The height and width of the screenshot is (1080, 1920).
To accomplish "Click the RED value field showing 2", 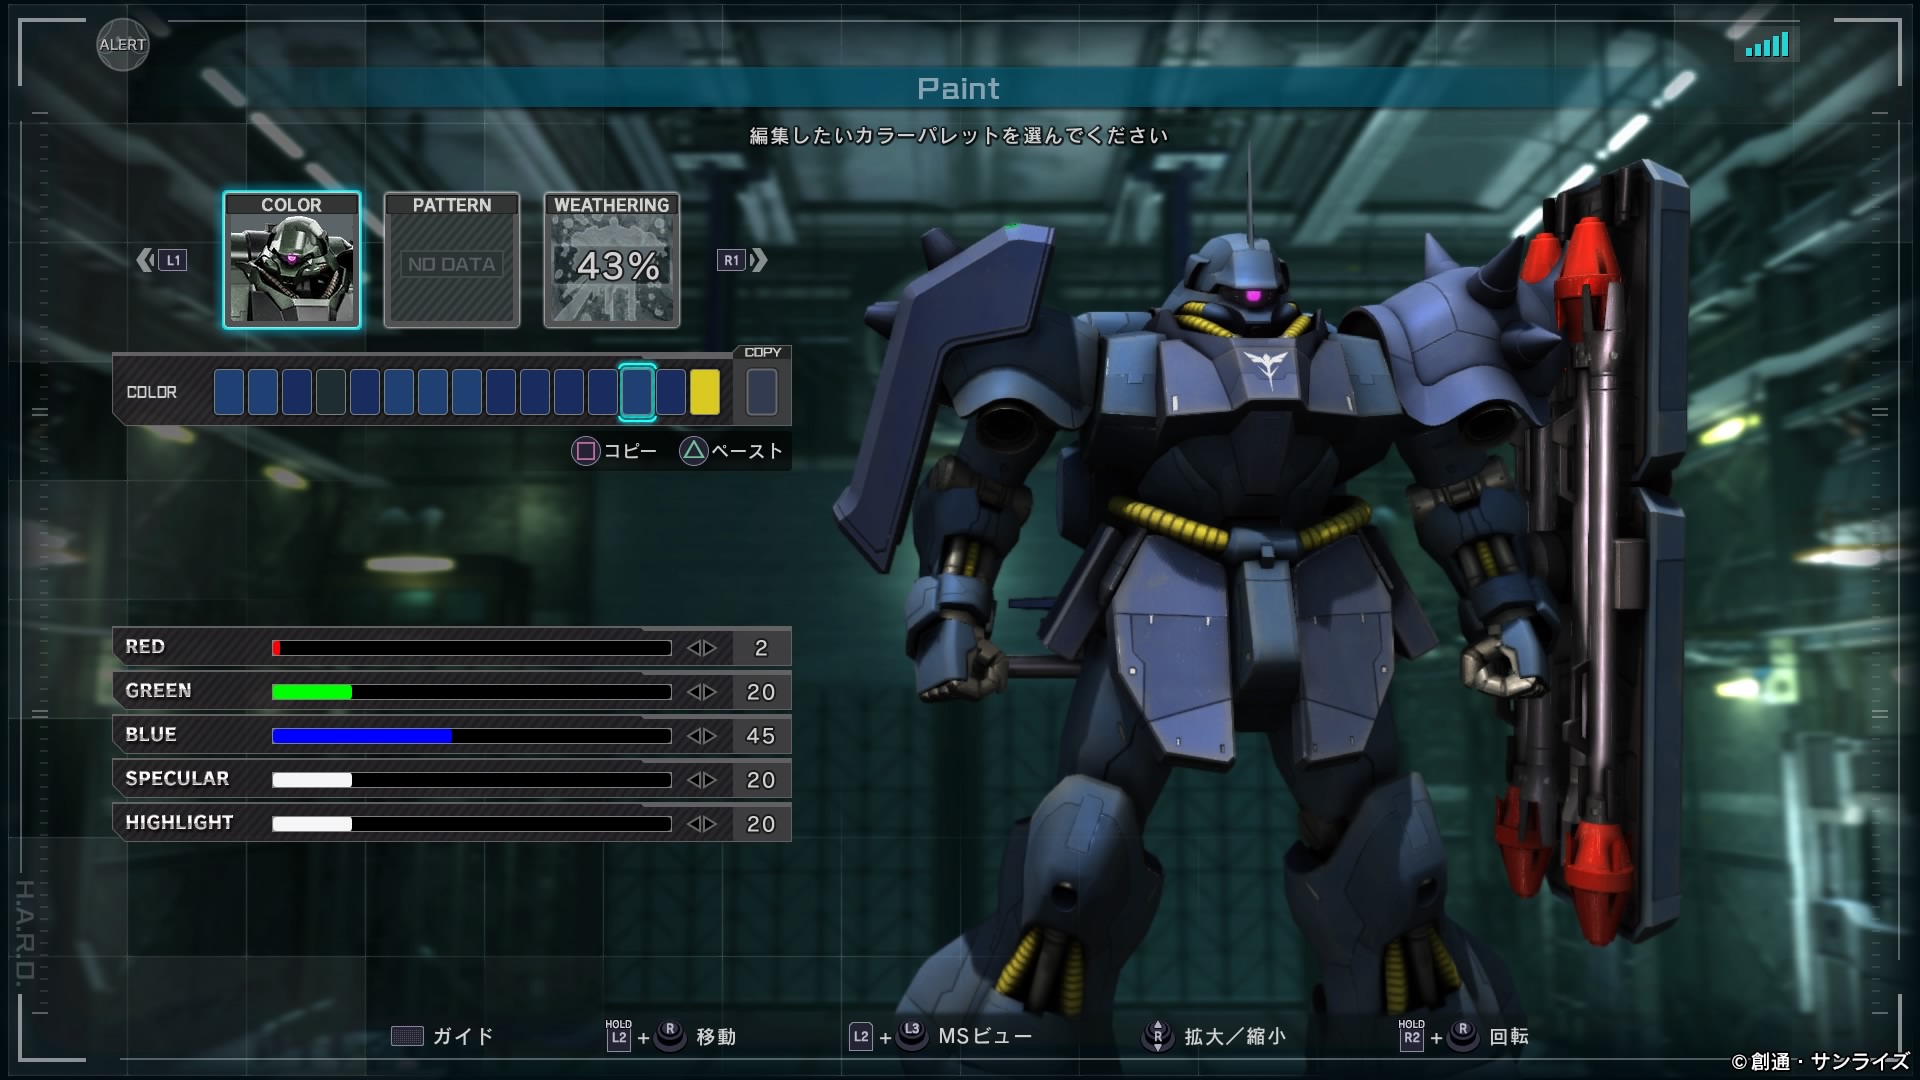I will point(761,648).
